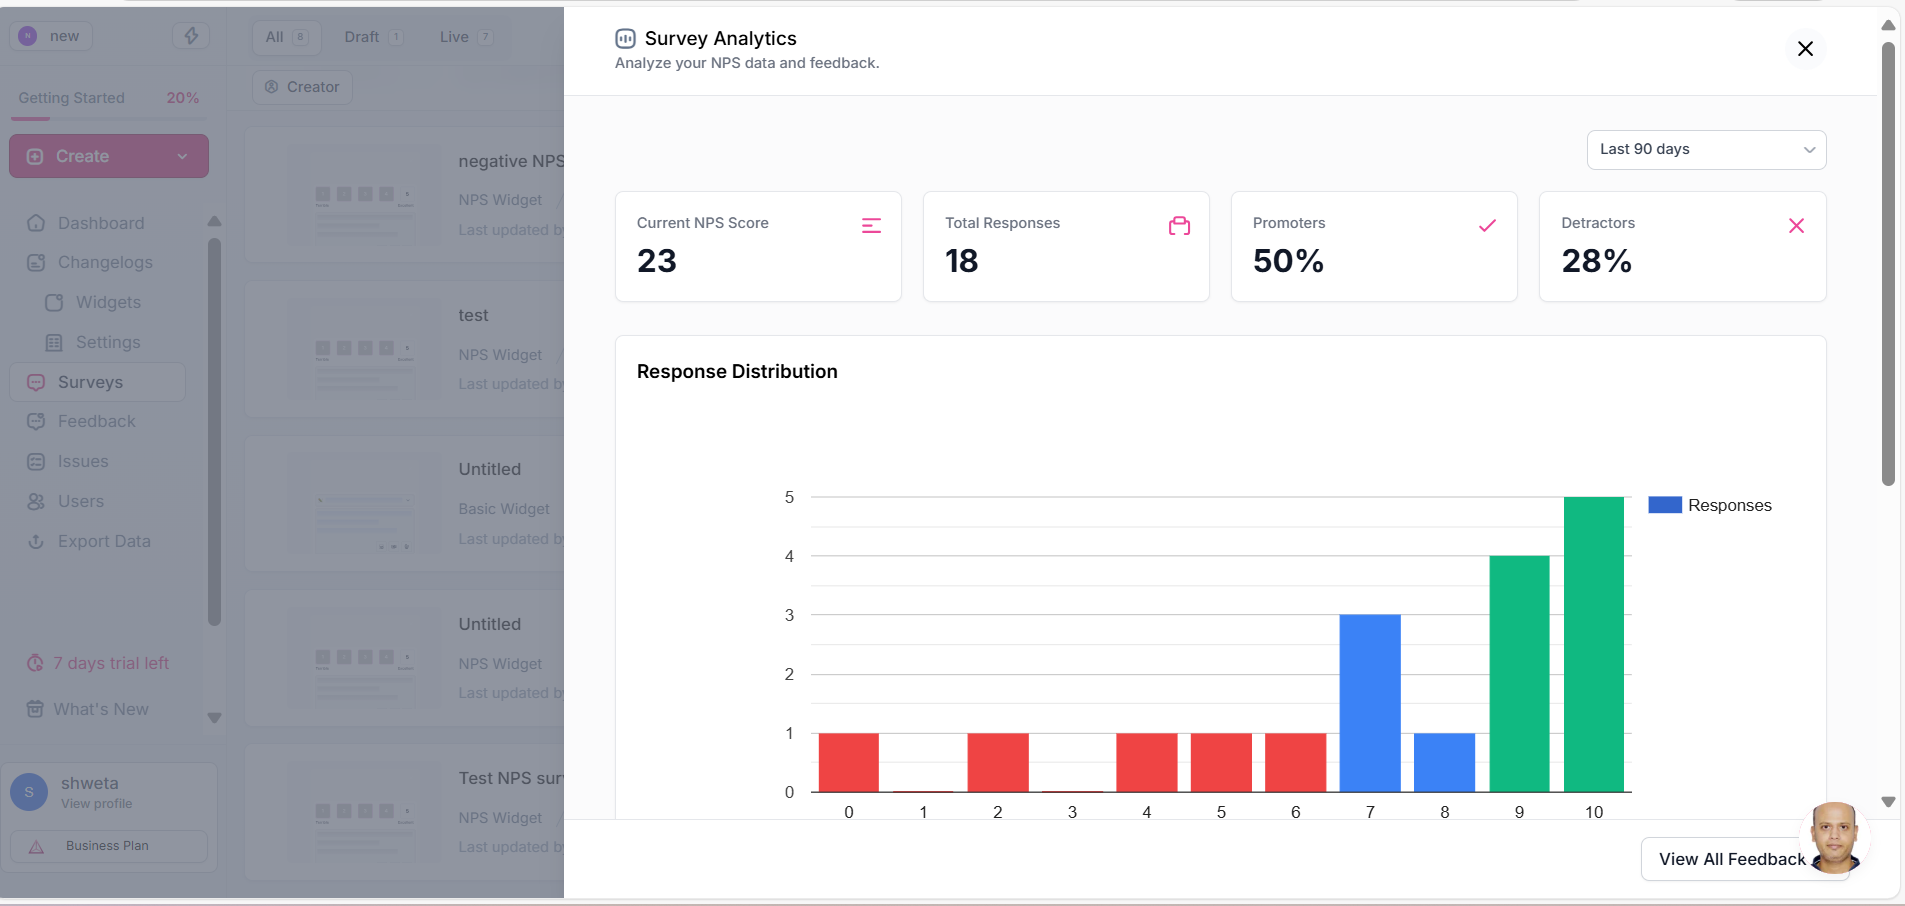Click the green bar for score 10
This screenshot has width=1905, height=906.
point(1593,644)
